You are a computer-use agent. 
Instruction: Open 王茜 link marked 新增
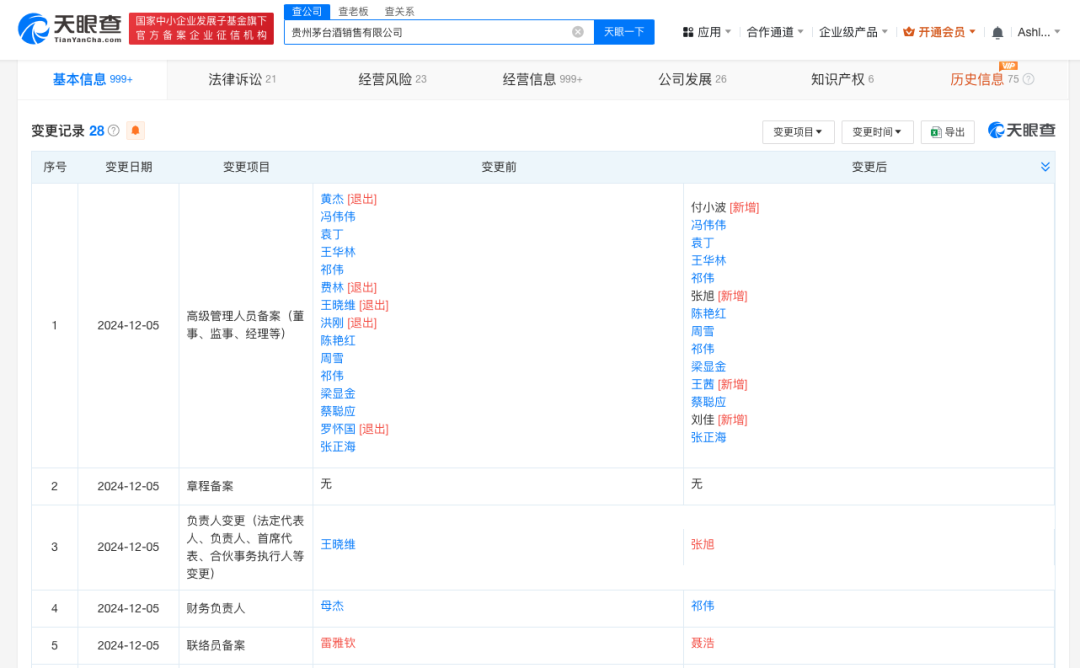coord(703,384)
